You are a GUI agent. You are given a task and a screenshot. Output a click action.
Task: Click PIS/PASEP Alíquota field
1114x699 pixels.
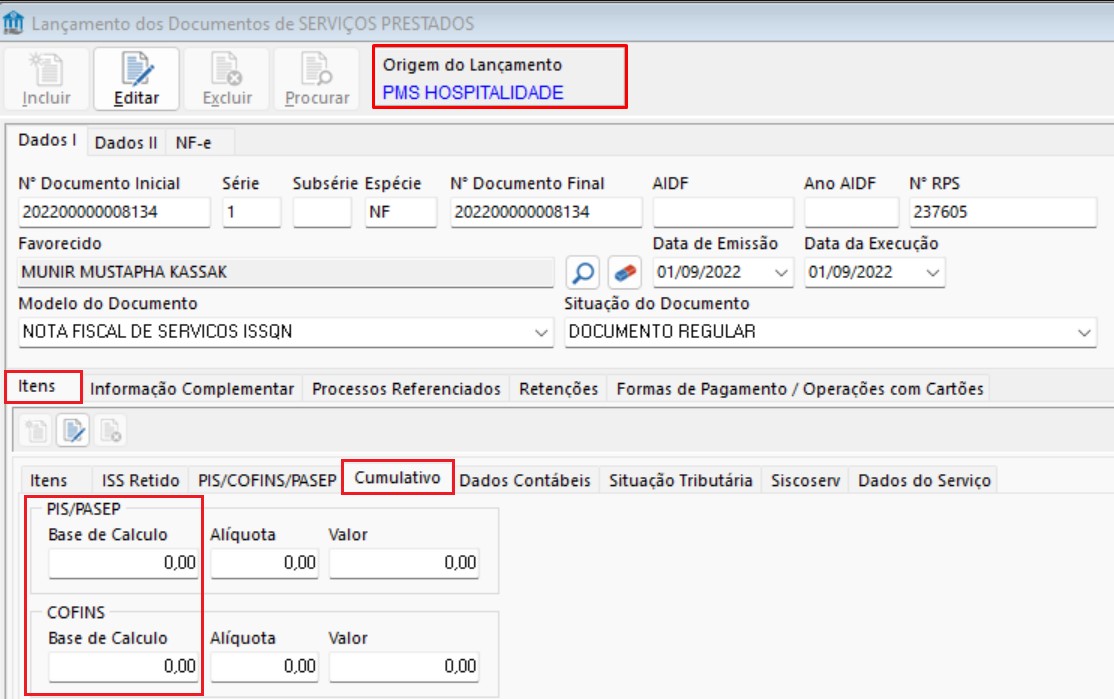pyautogui.click(x=264, y=563)
